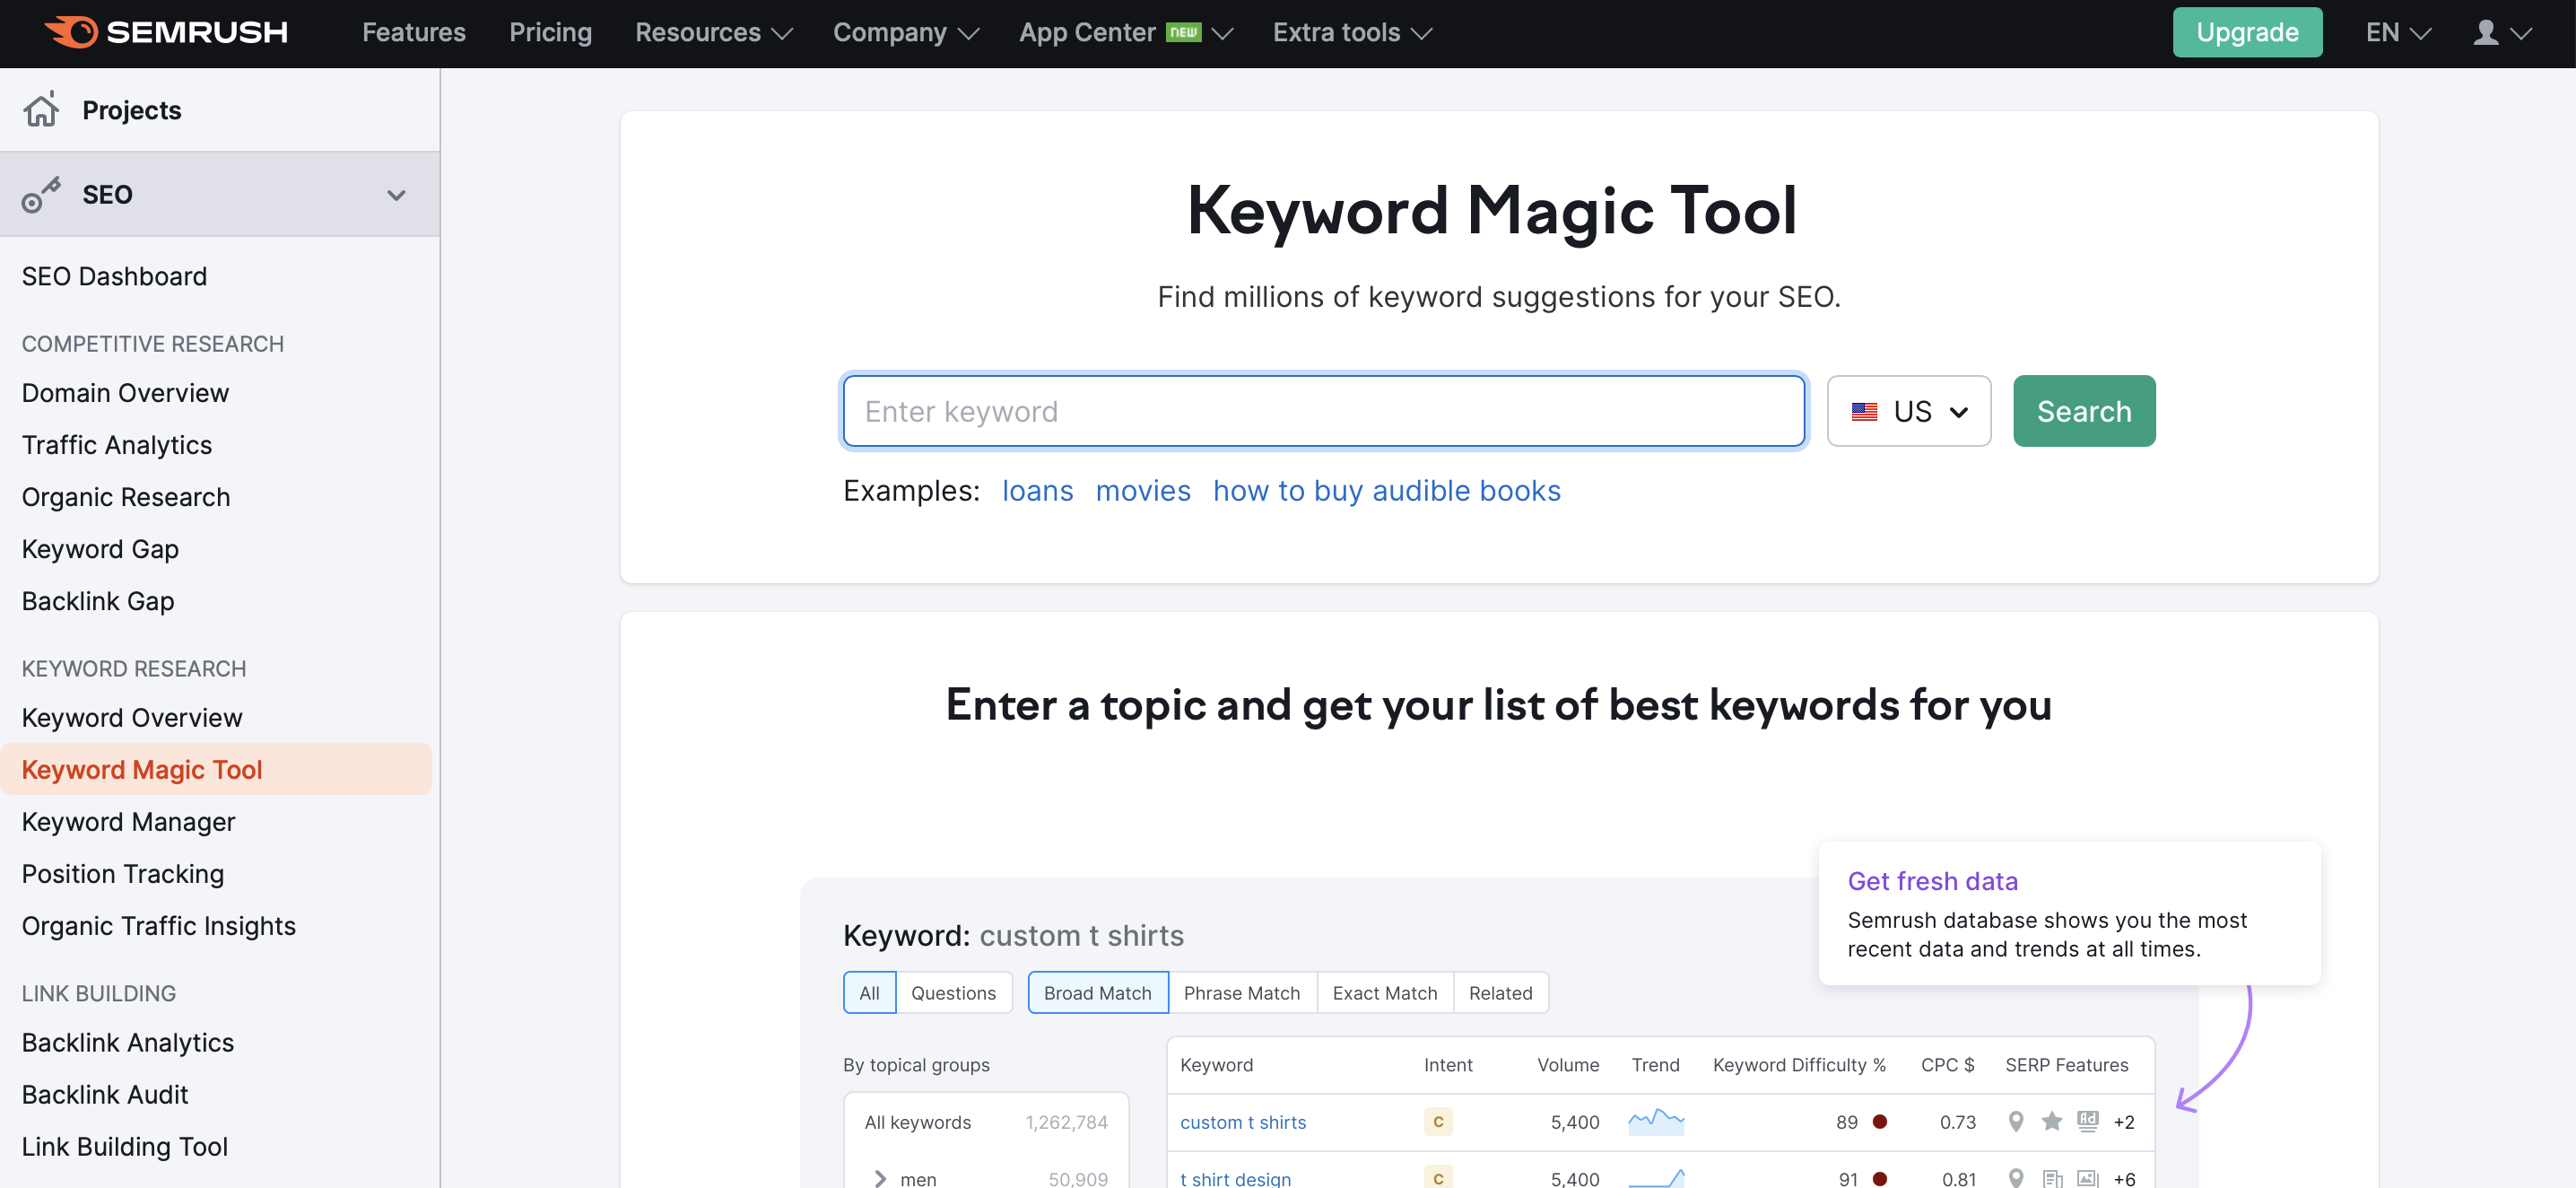Click the SEO key icon
The width and height of the screenshot is (2576, 1188).
tap(41, 195)
